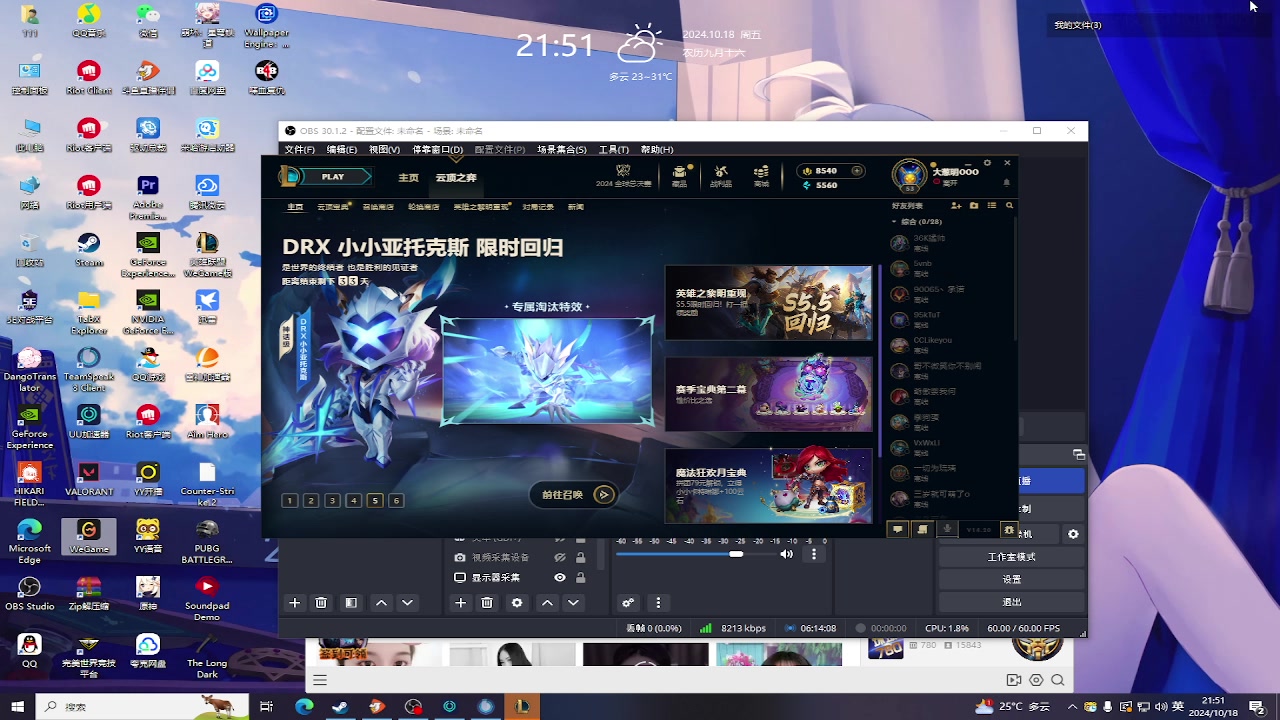1280x720 pixels.
Task: Mute the audio mixer speaker in OBS
Action: [x=787, y=554]
